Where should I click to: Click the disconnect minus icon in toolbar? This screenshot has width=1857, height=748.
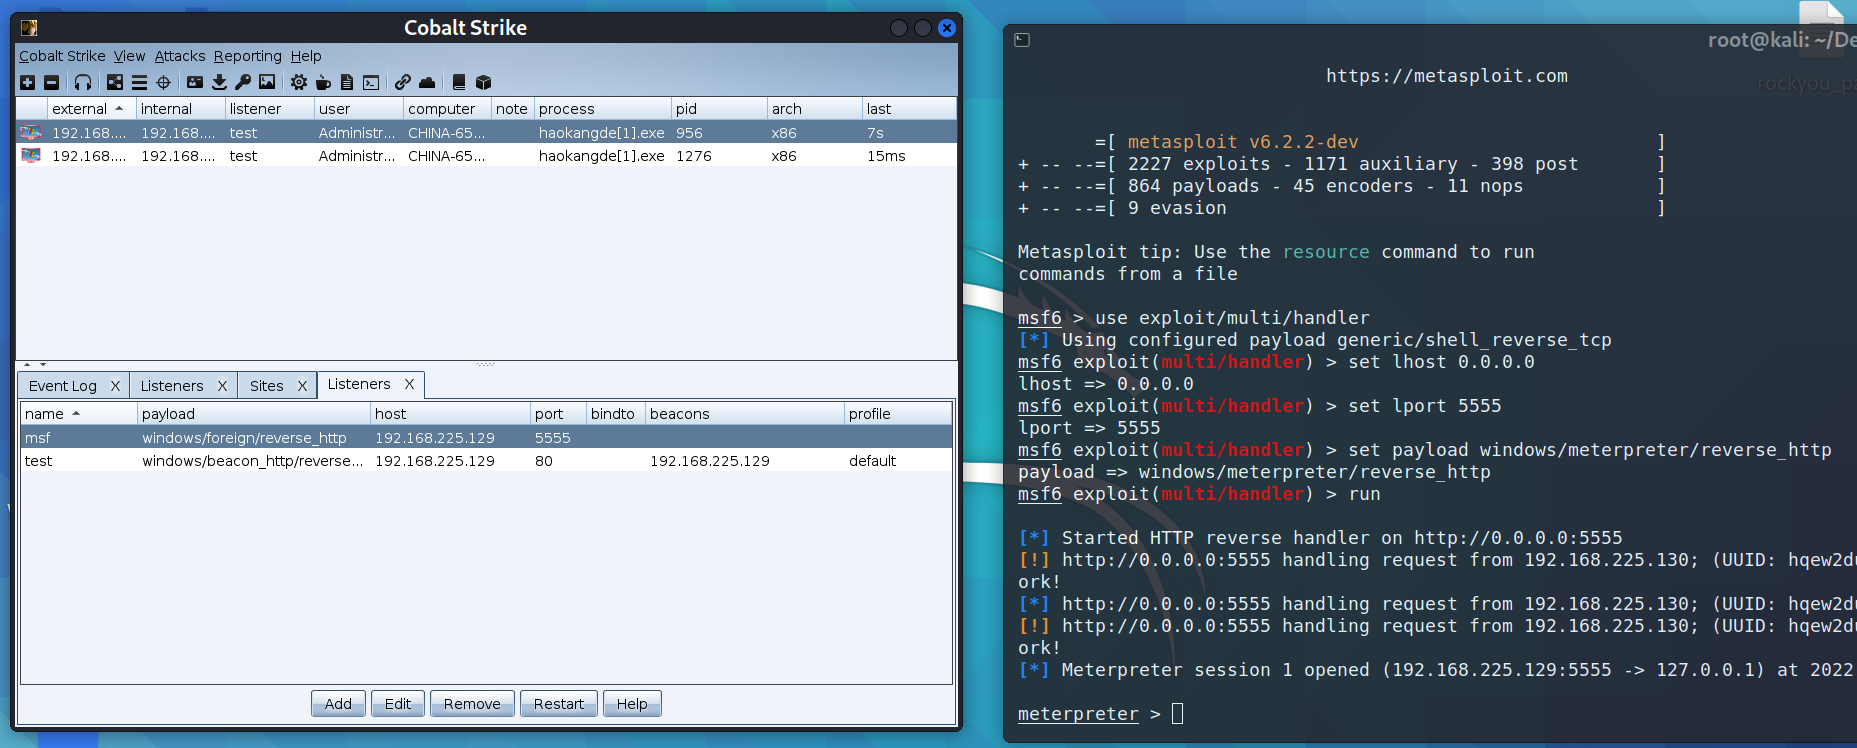tap(52, 83)
